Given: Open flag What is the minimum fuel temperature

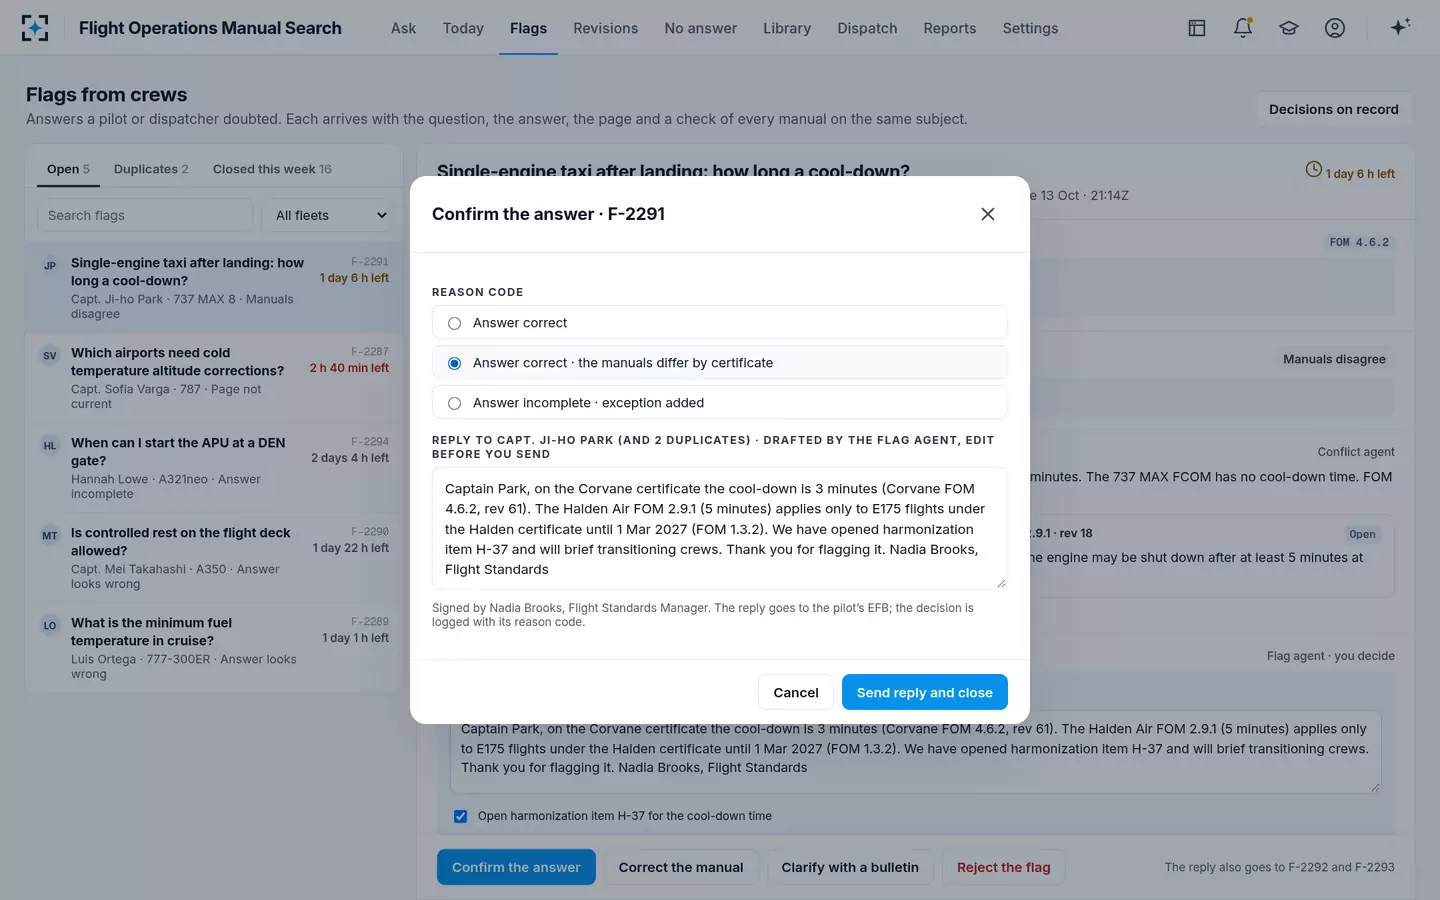Looking at the screenshot, I should [x=213, y=648].
